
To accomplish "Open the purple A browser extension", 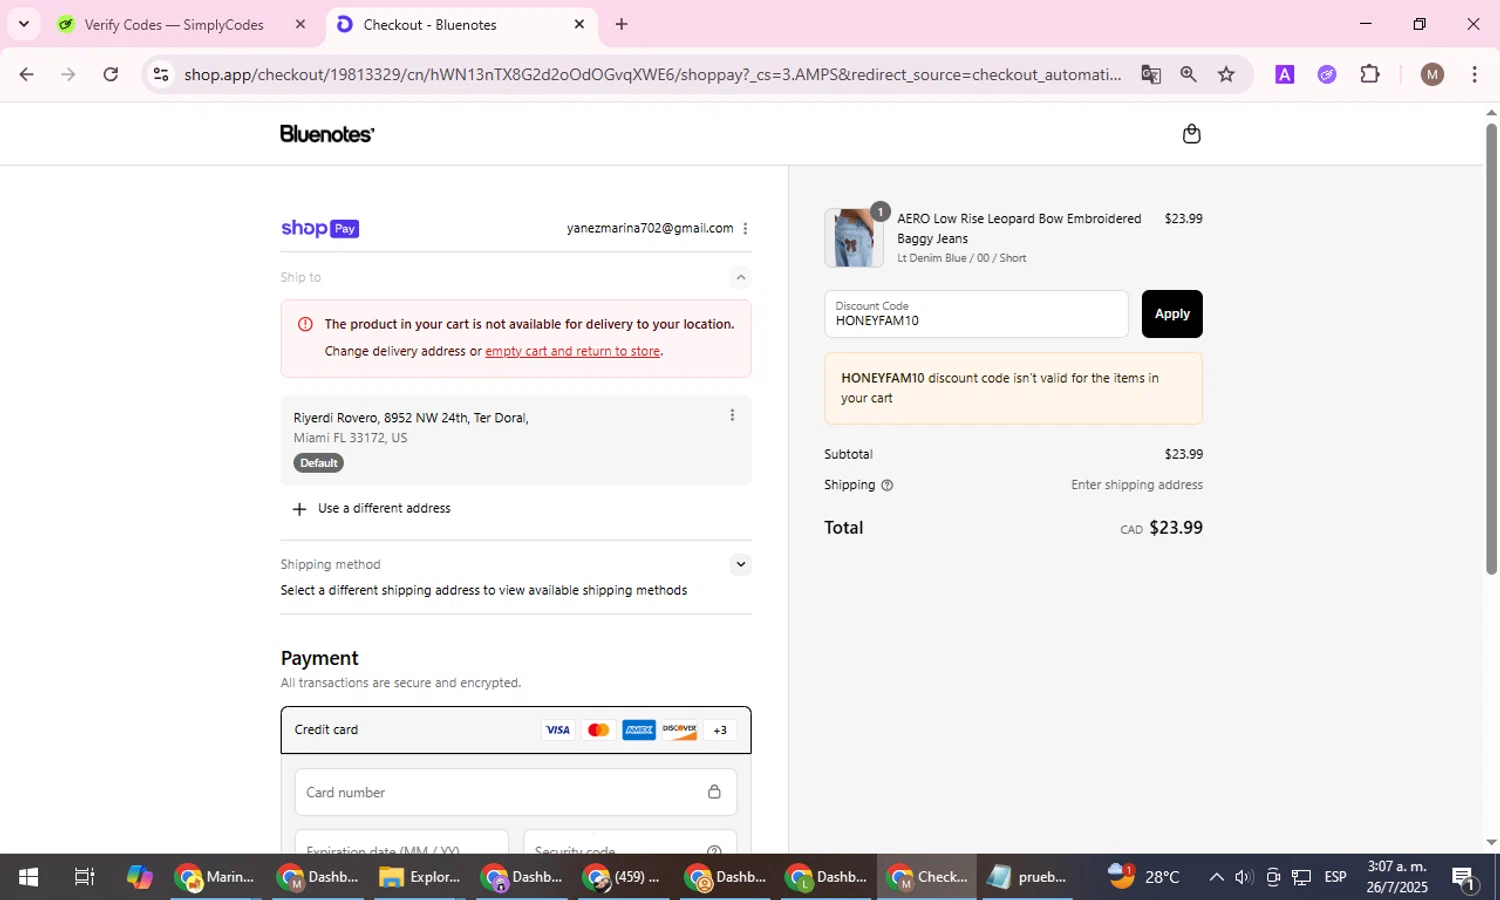I will 1285,74.
